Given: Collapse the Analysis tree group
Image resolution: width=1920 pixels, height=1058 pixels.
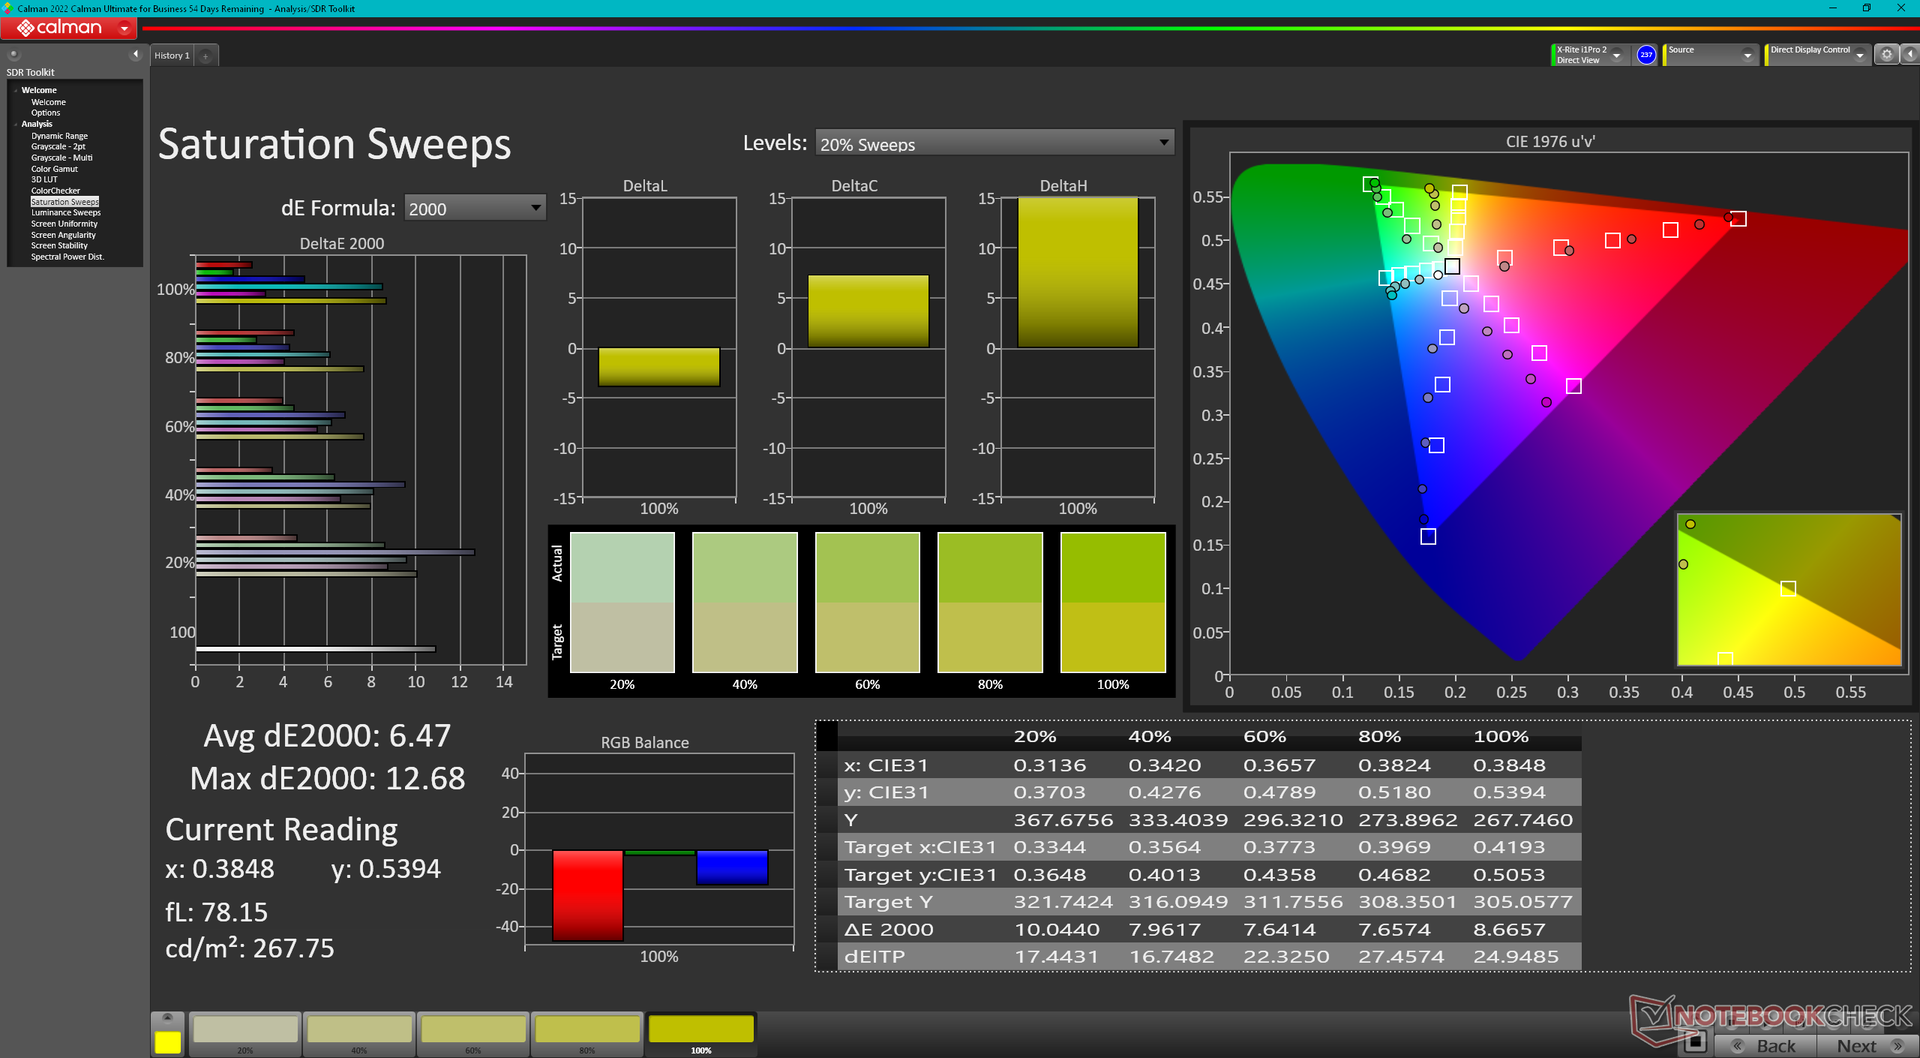Looking at the screenshot, I should pyautogui.click(x=16, y=124).
